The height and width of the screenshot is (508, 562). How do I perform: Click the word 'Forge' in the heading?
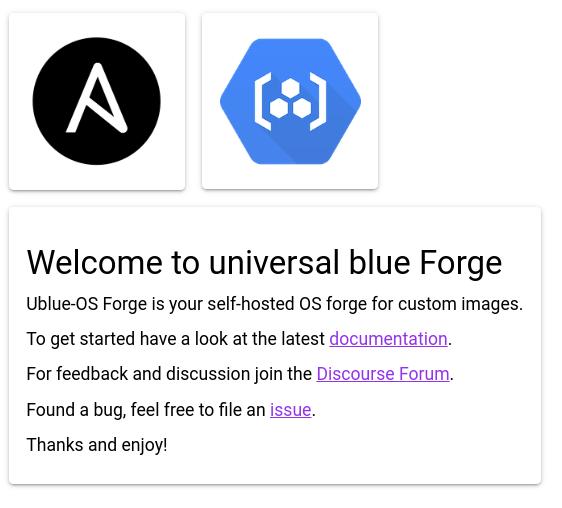coord(461,264)
